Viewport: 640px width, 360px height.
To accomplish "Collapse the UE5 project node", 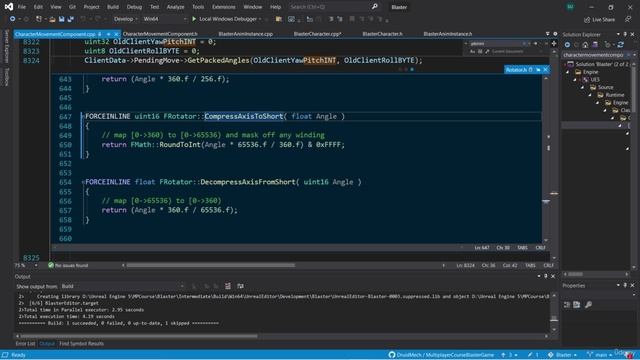I will click(x=575, y=80).
